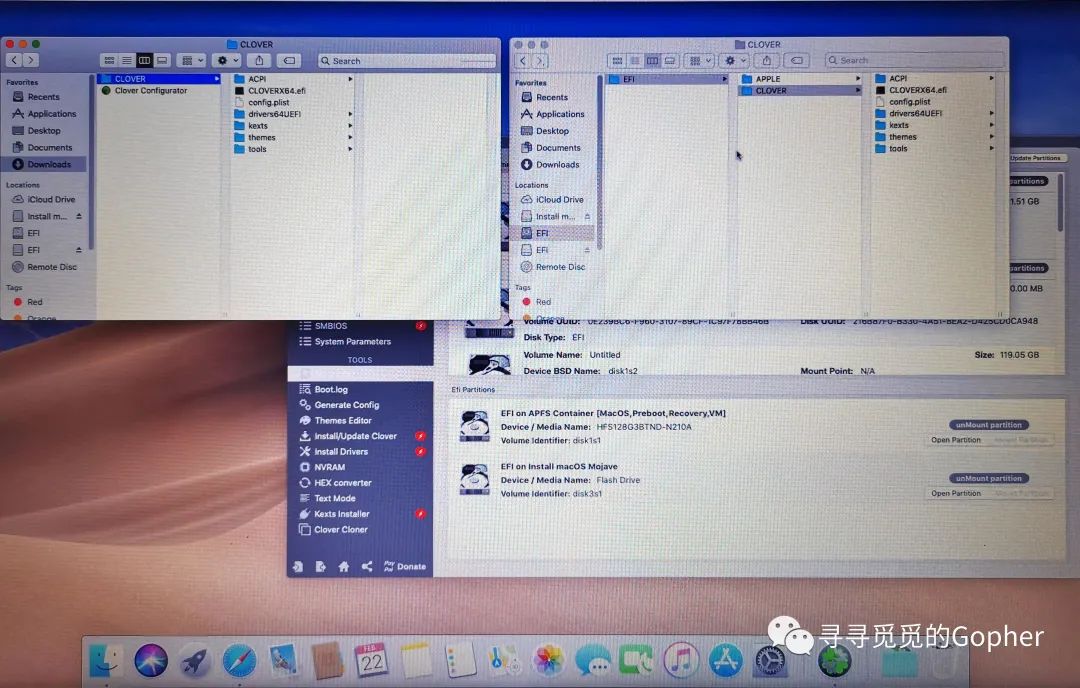1080x688 pixels.
Task: Click Clover Configurator share icon
Action: pos(366,567)
